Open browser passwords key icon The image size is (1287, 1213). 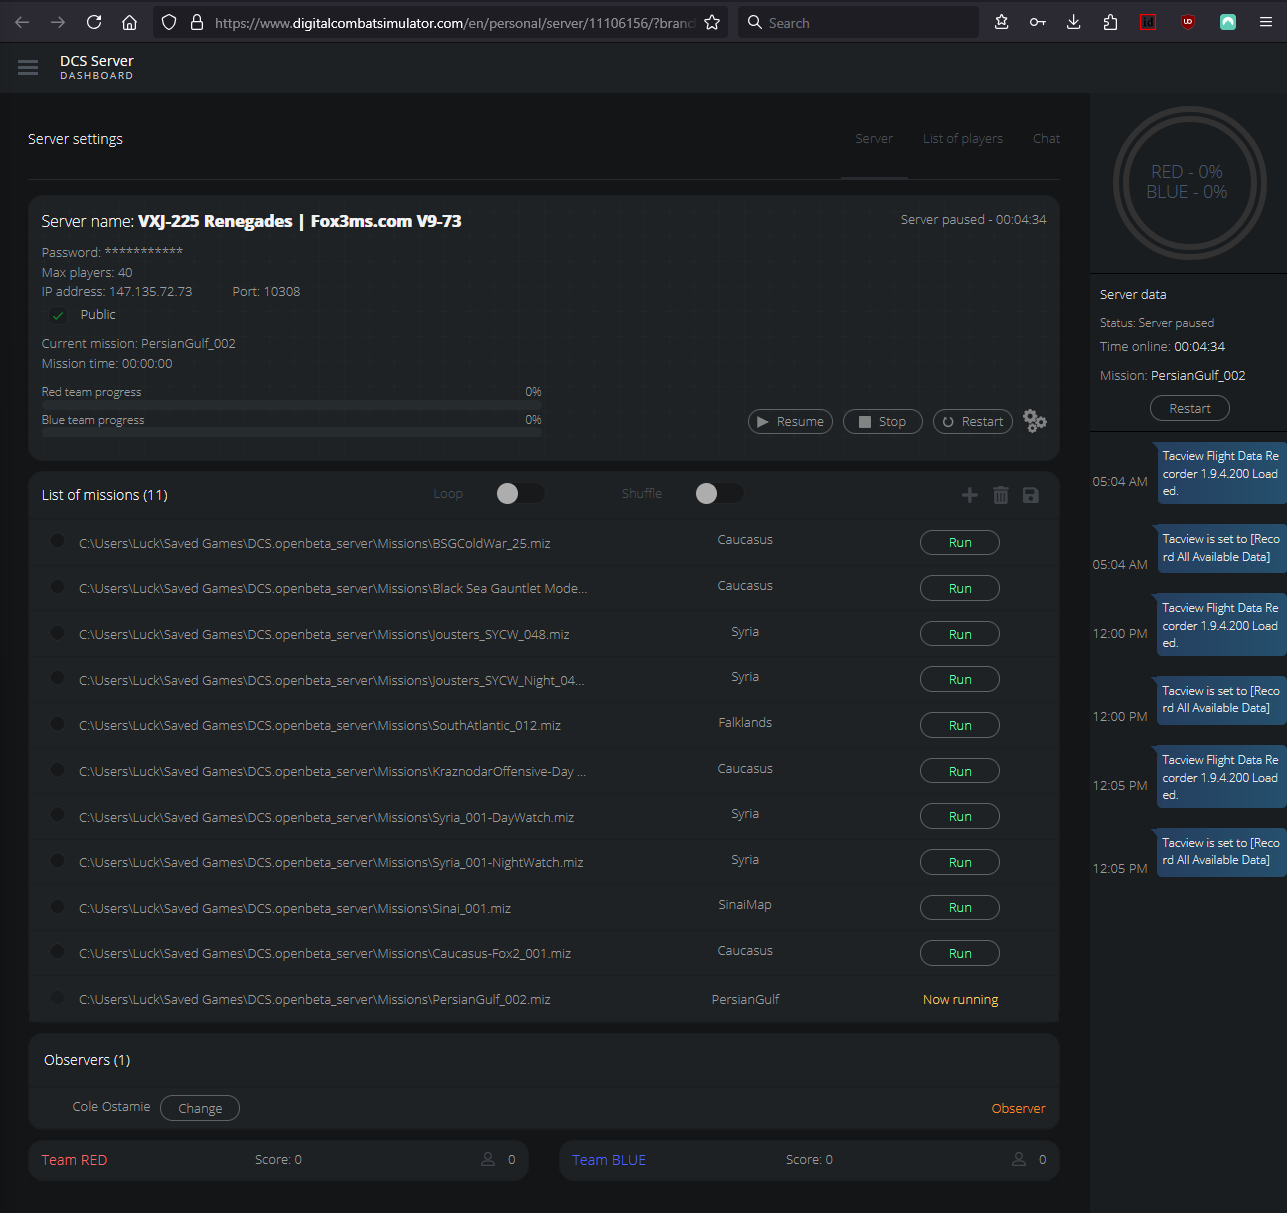[x=1038, y=22]
